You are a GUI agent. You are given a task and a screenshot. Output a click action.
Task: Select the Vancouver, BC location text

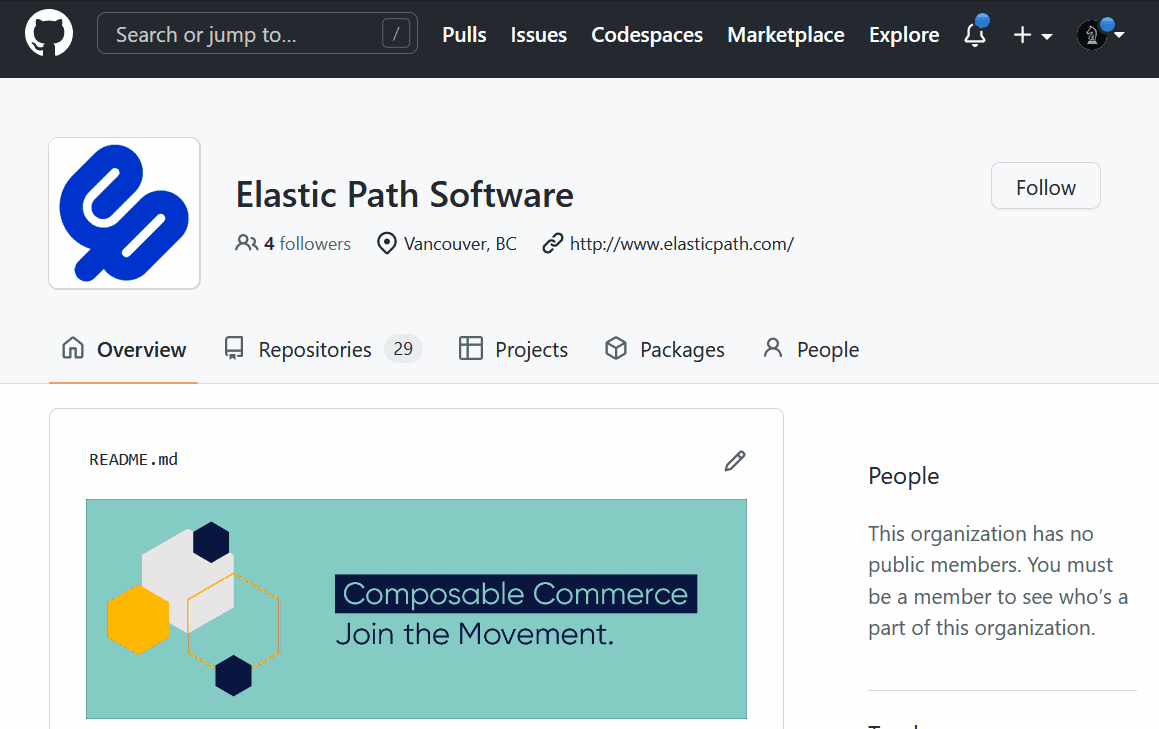coord(460,244)
